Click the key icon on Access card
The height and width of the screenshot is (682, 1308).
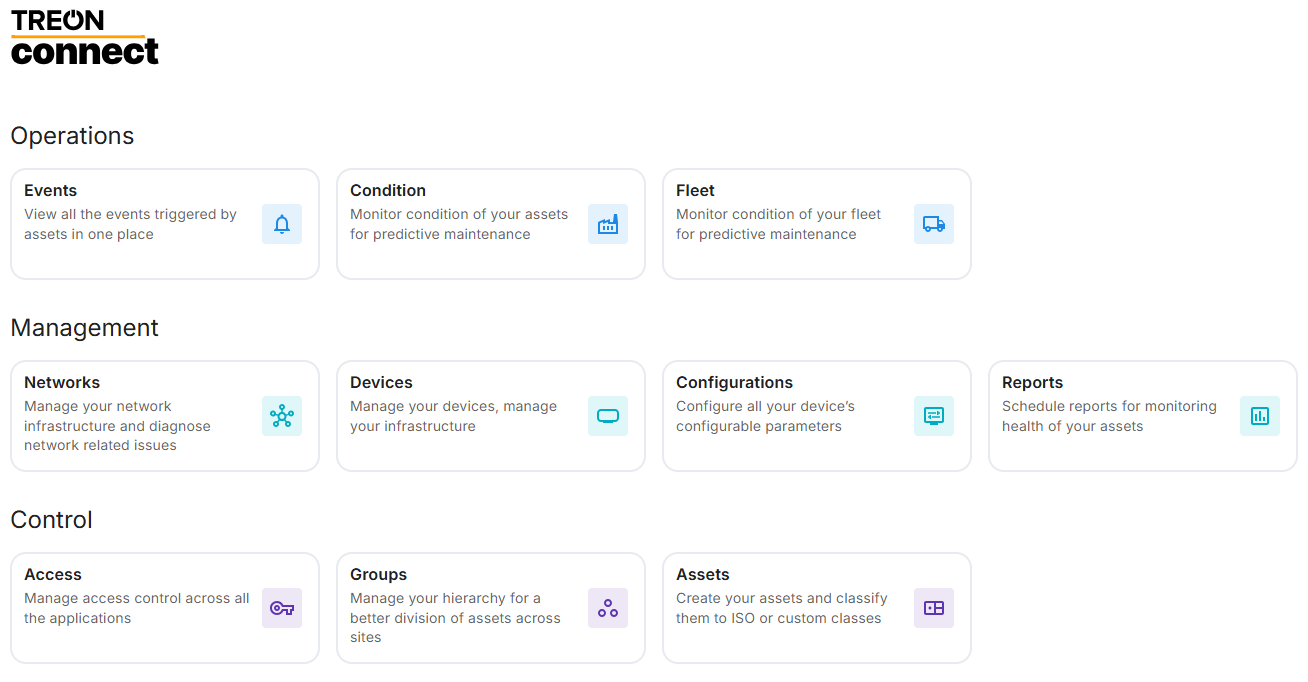tap(282, 608)
